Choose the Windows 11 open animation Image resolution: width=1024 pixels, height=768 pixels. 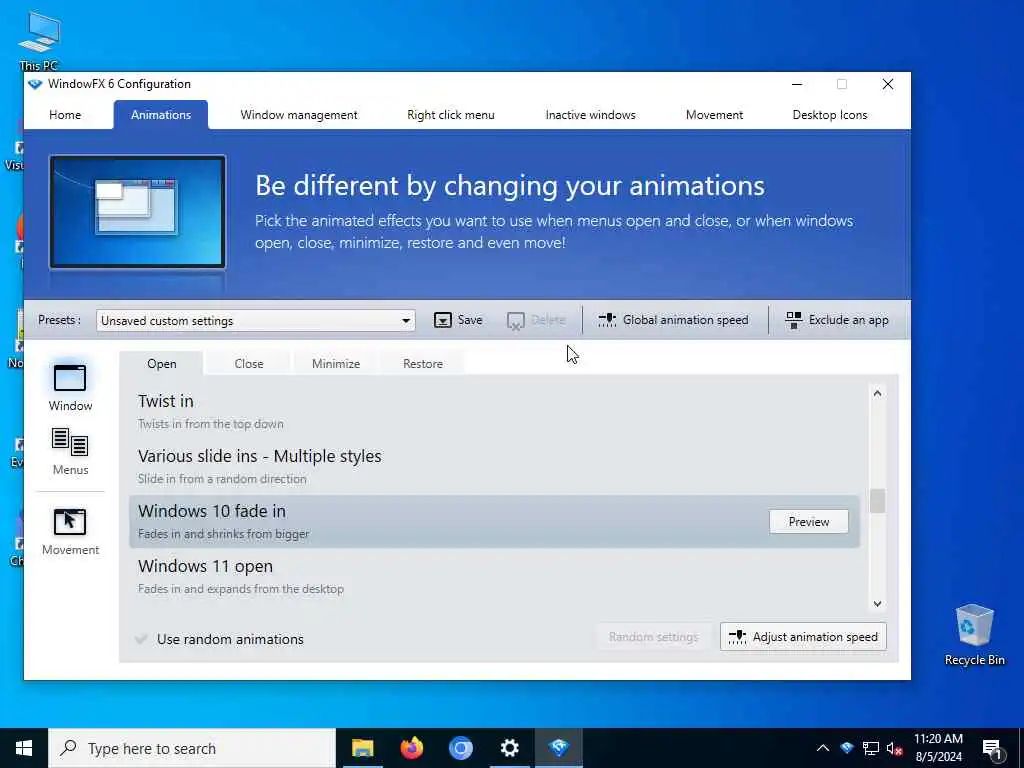tap(494, 577)
